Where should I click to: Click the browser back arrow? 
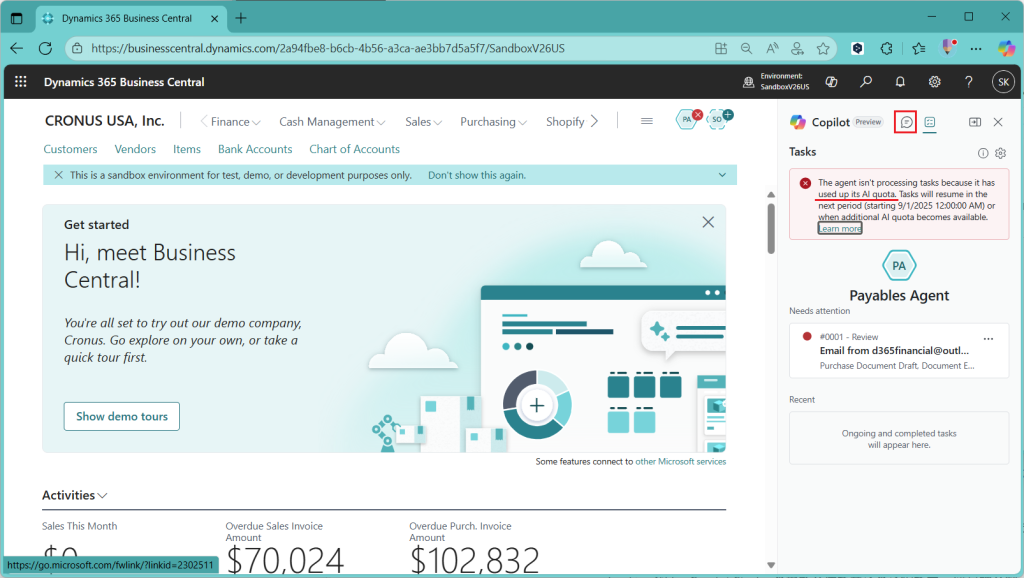coord(17,48)
